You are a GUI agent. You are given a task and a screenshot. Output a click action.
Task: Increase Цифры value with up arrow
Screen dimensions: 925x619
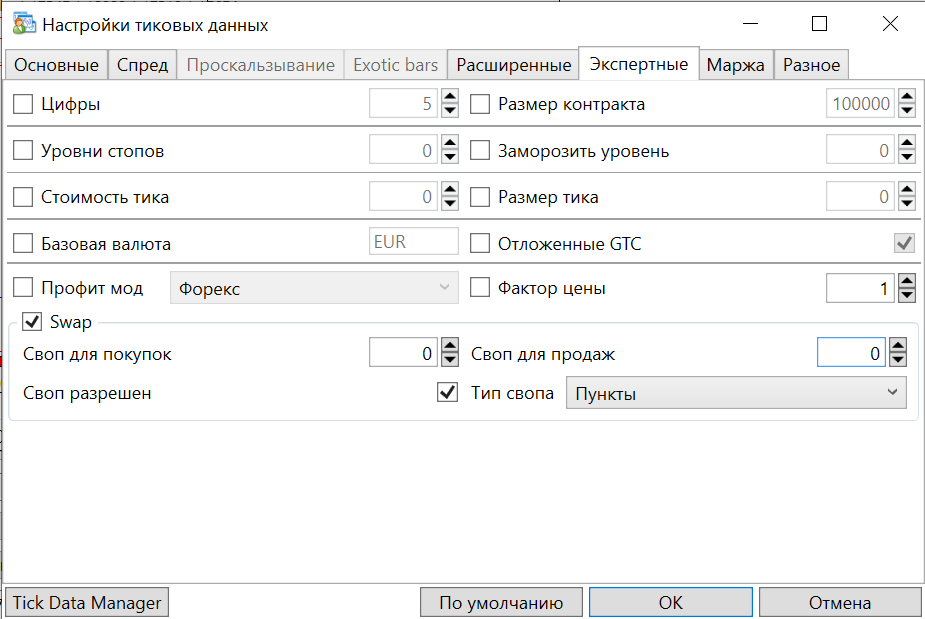point(450,96)
